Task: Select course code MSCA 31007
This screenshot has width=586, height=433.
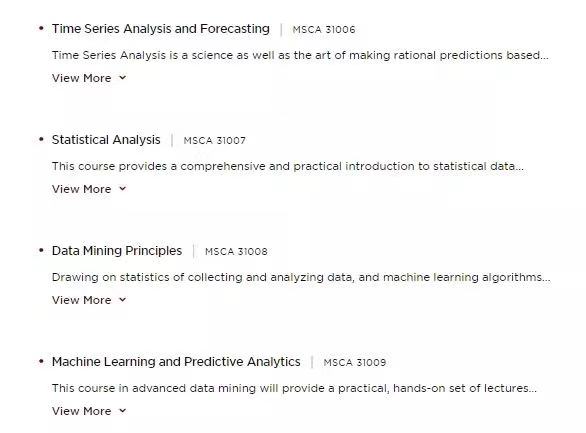Action: [215, 140]
